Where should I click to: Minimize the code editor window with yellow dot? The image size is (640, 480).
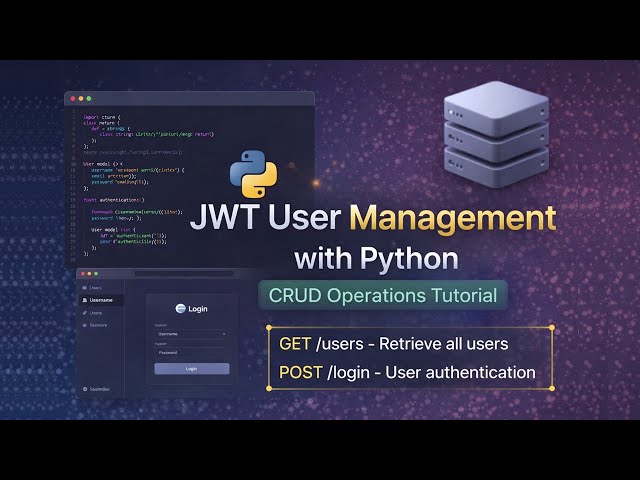81,99
